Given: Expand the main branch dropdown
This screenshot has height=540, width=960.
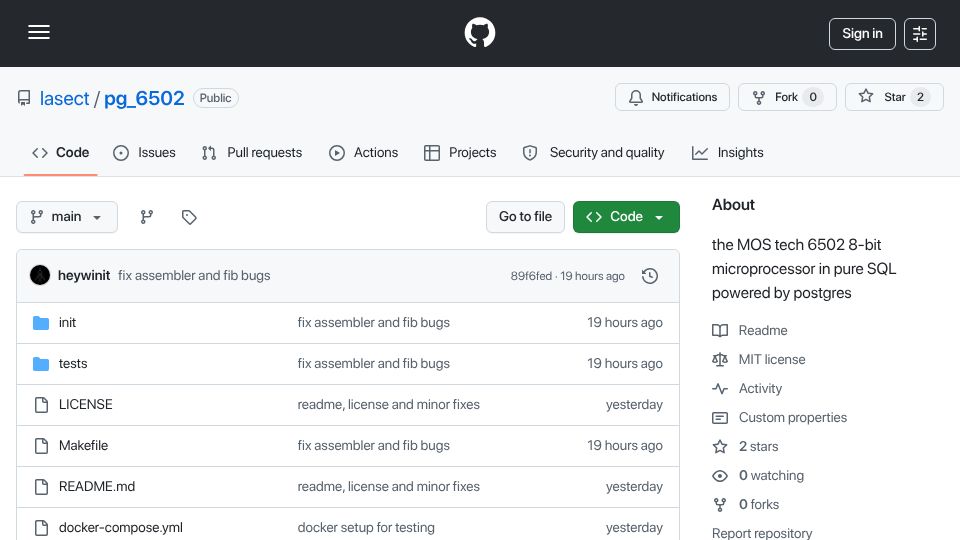Looking at the screenshot, I should (x=67, y=217).
